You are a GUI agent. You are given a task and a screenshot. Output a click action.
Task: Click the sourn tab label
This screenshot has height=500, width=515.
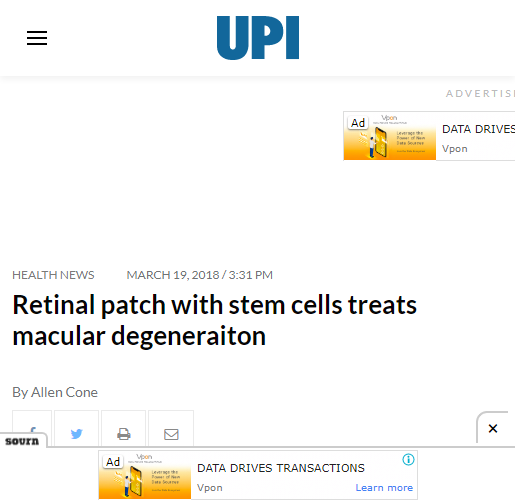[22, 441]
